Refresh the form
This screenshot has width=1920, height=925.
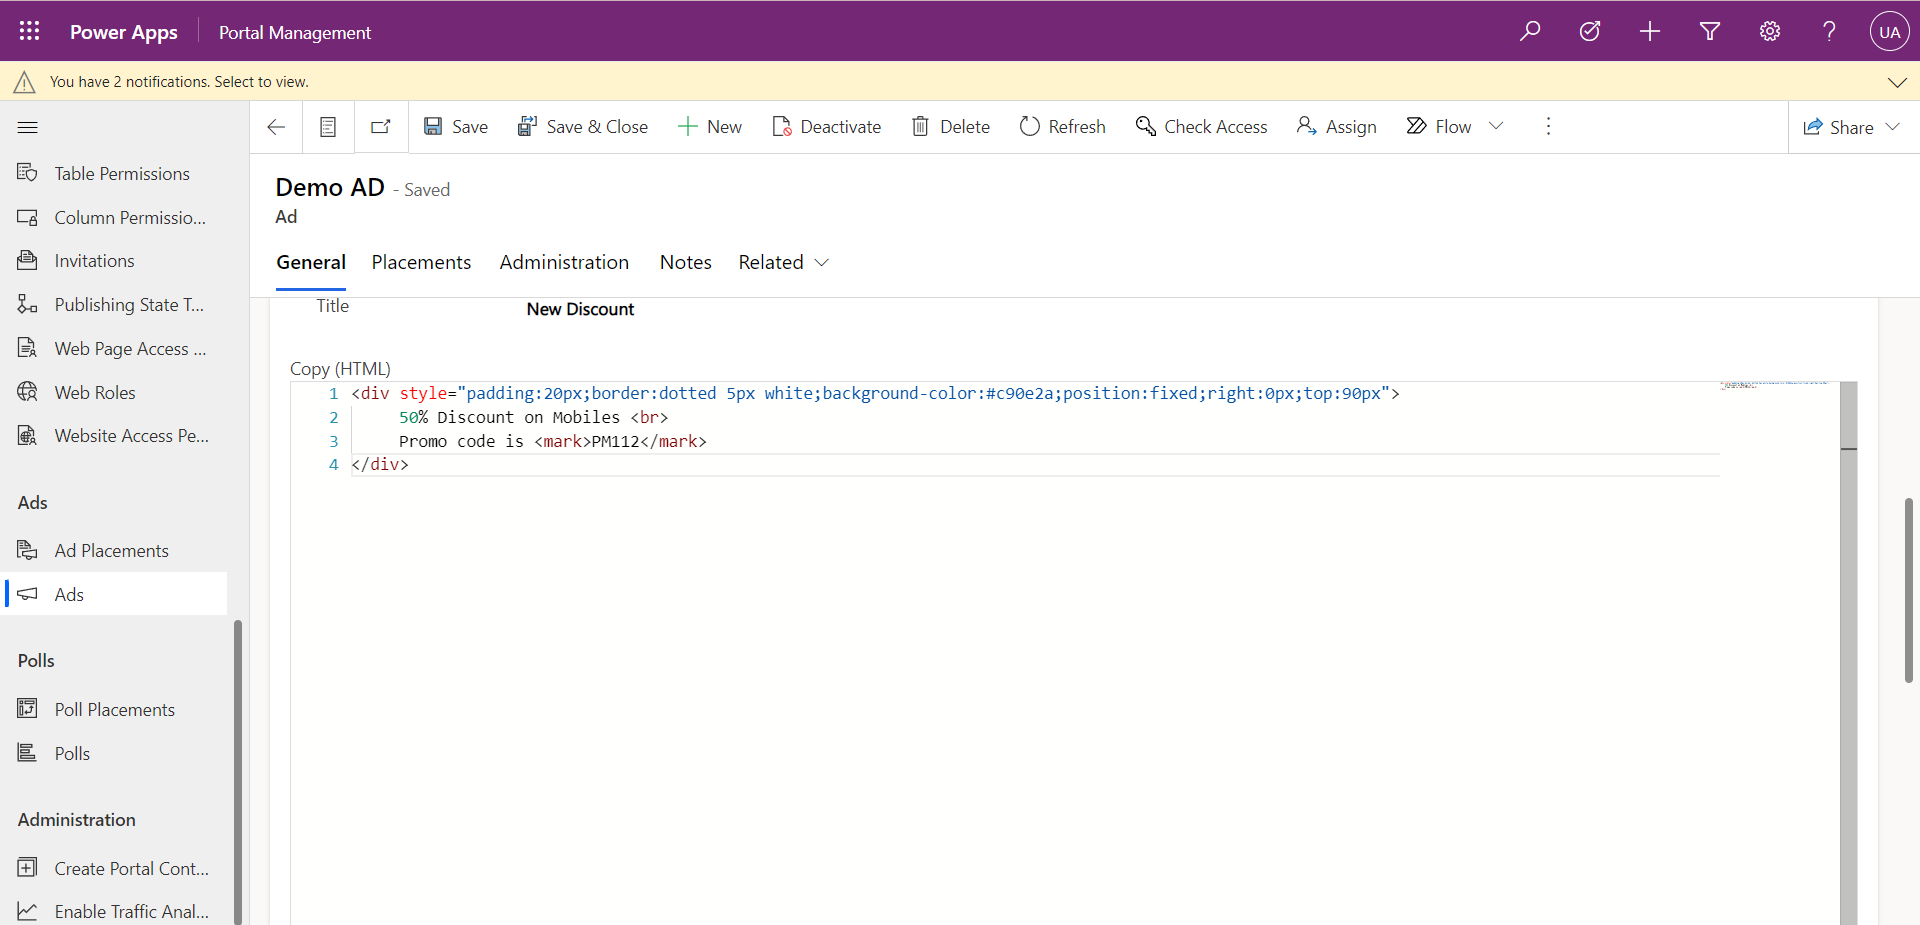[x=1062, y=127]
